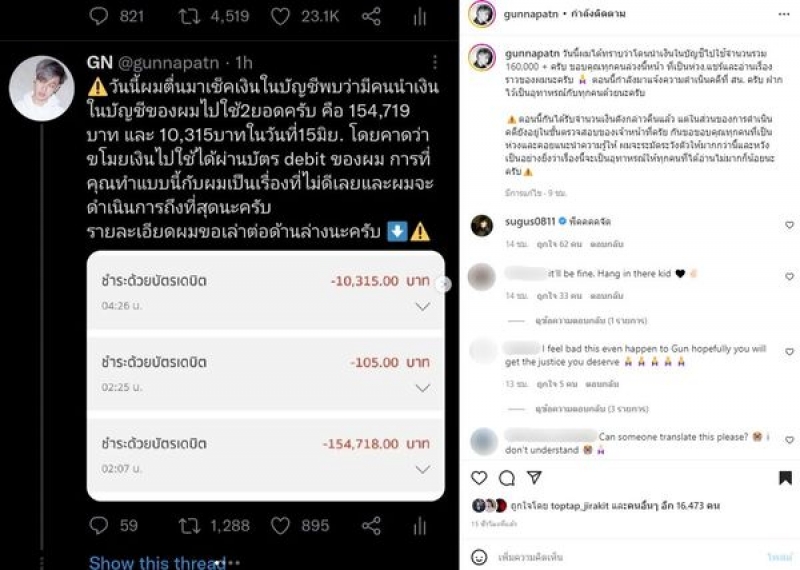
Task: Open emoji picker in comment box
Action: 479,557
